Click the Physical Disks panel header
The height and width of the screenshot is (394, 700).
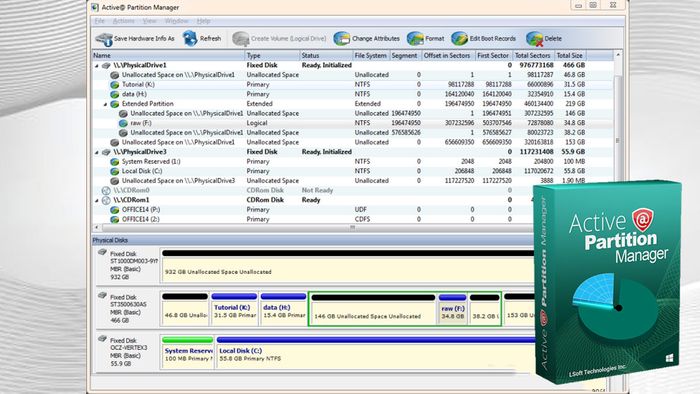click(x=312, y=240)
